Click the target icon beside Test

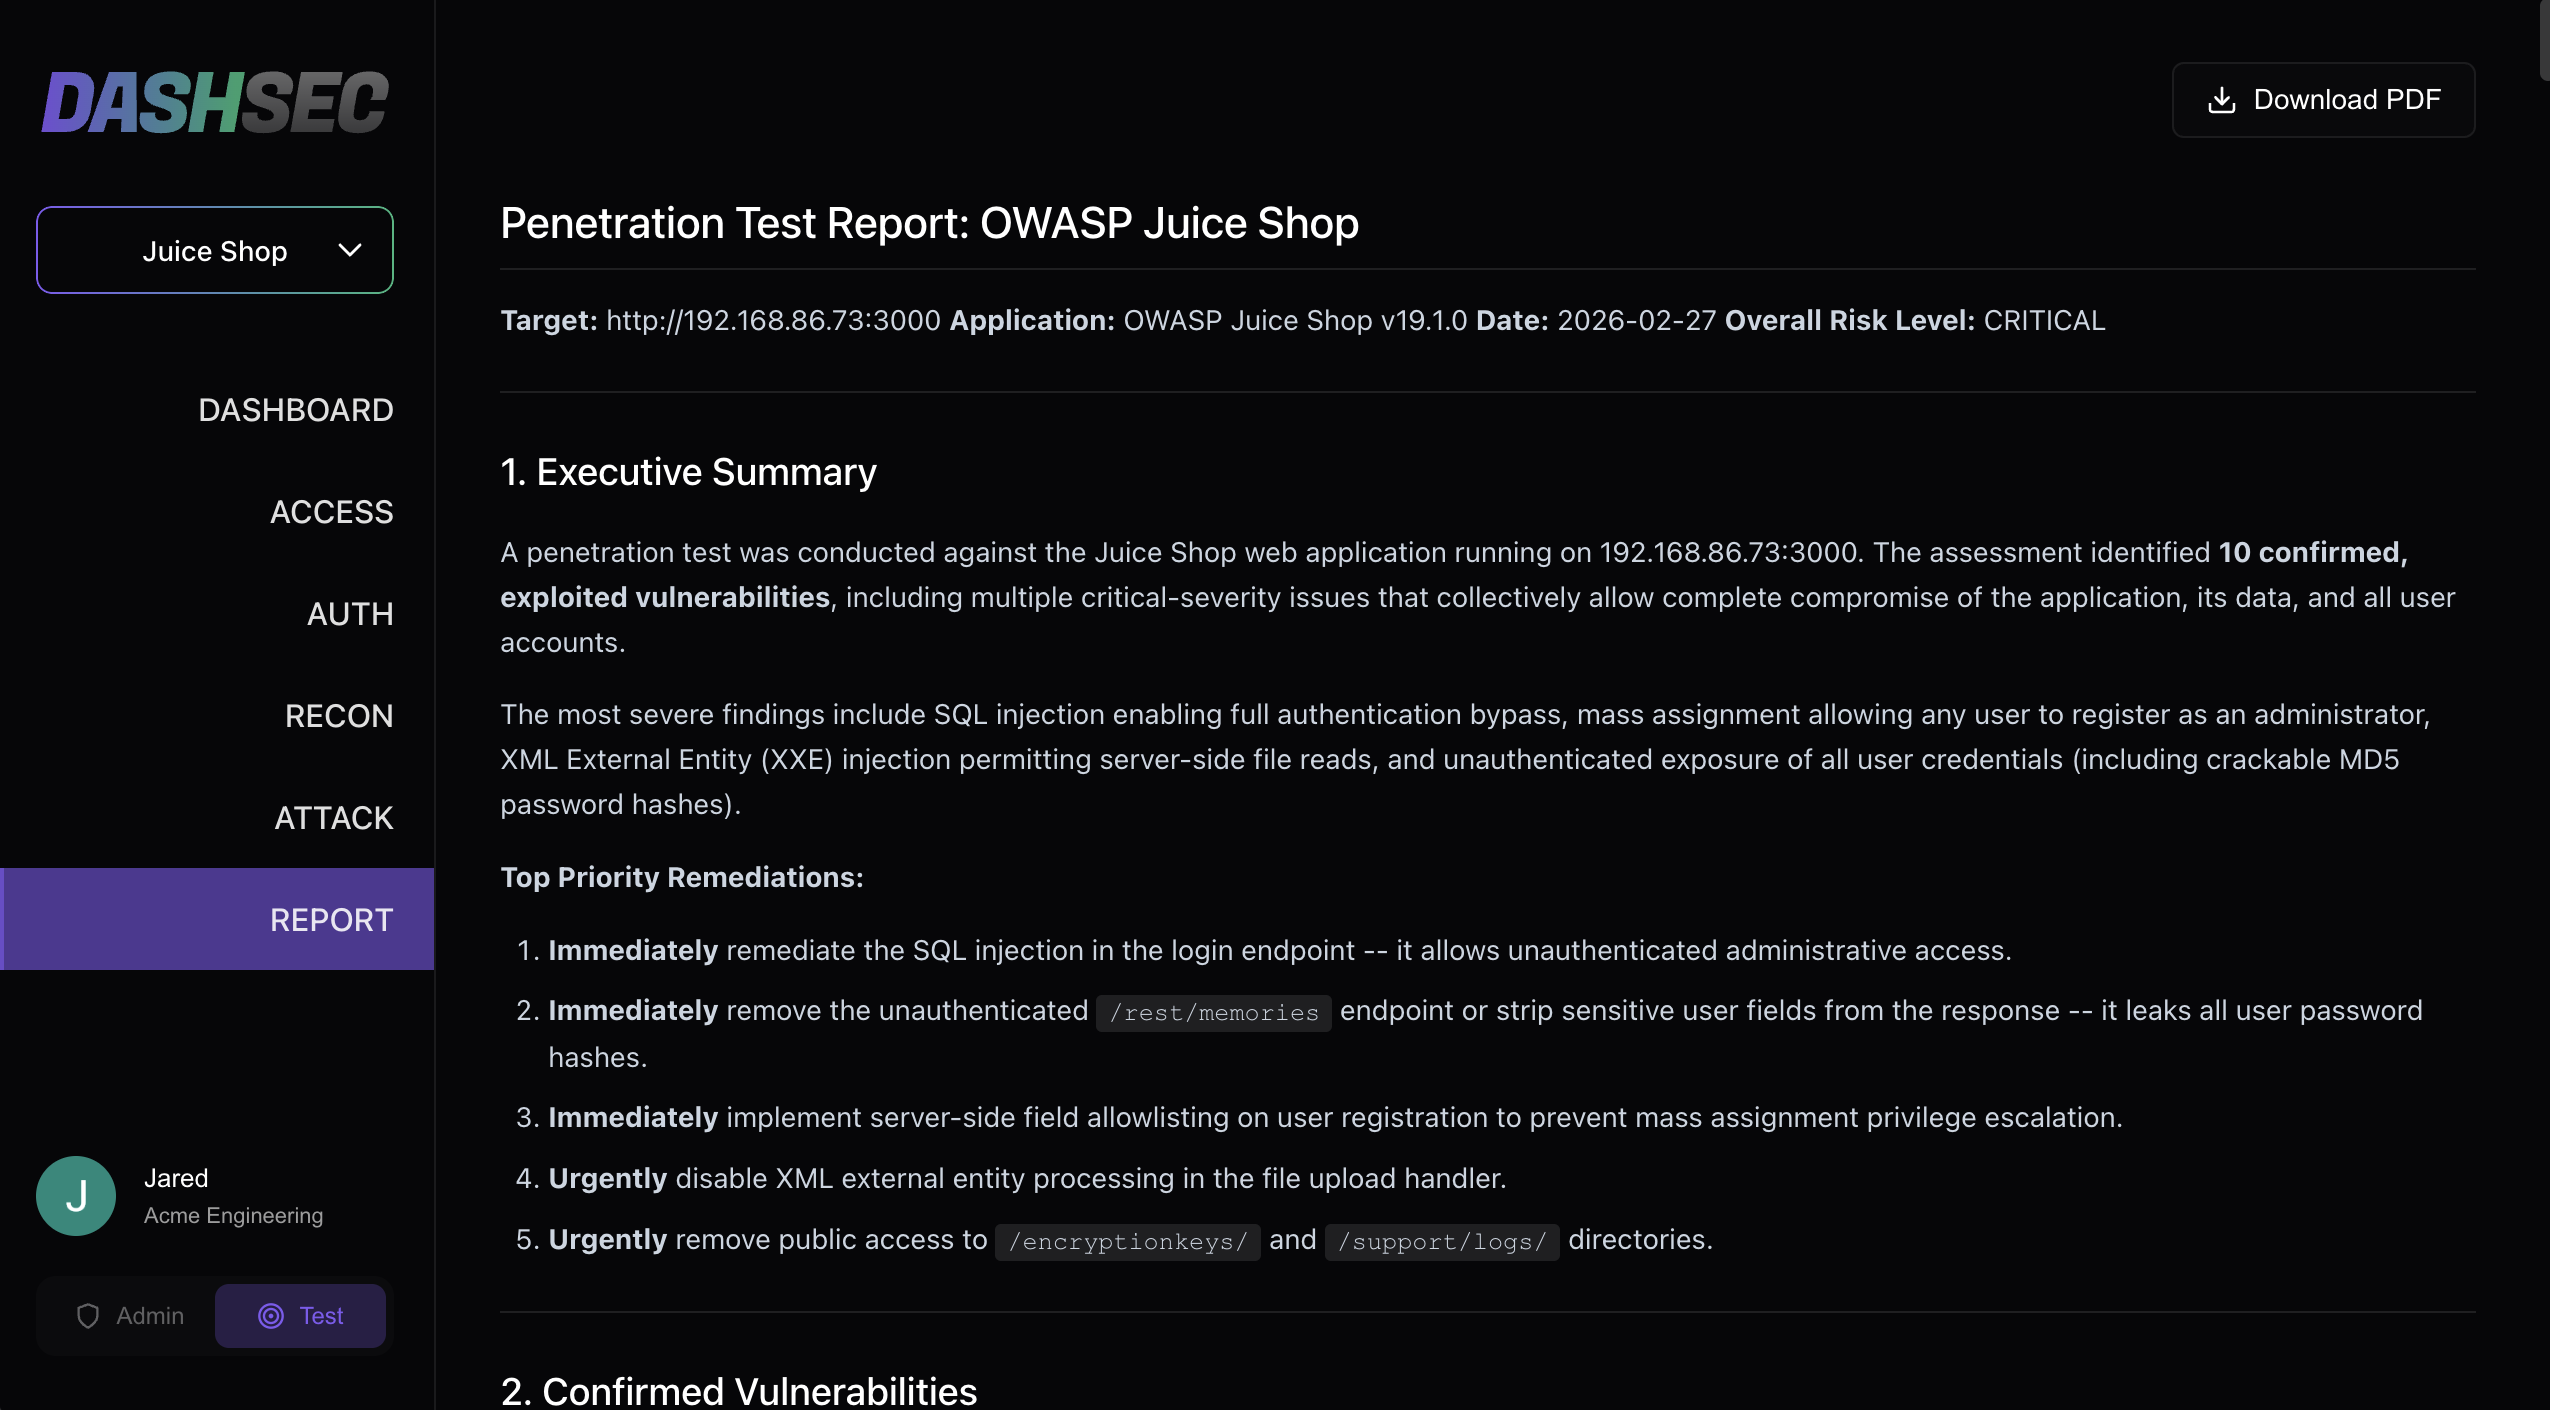click(271, 1316)
